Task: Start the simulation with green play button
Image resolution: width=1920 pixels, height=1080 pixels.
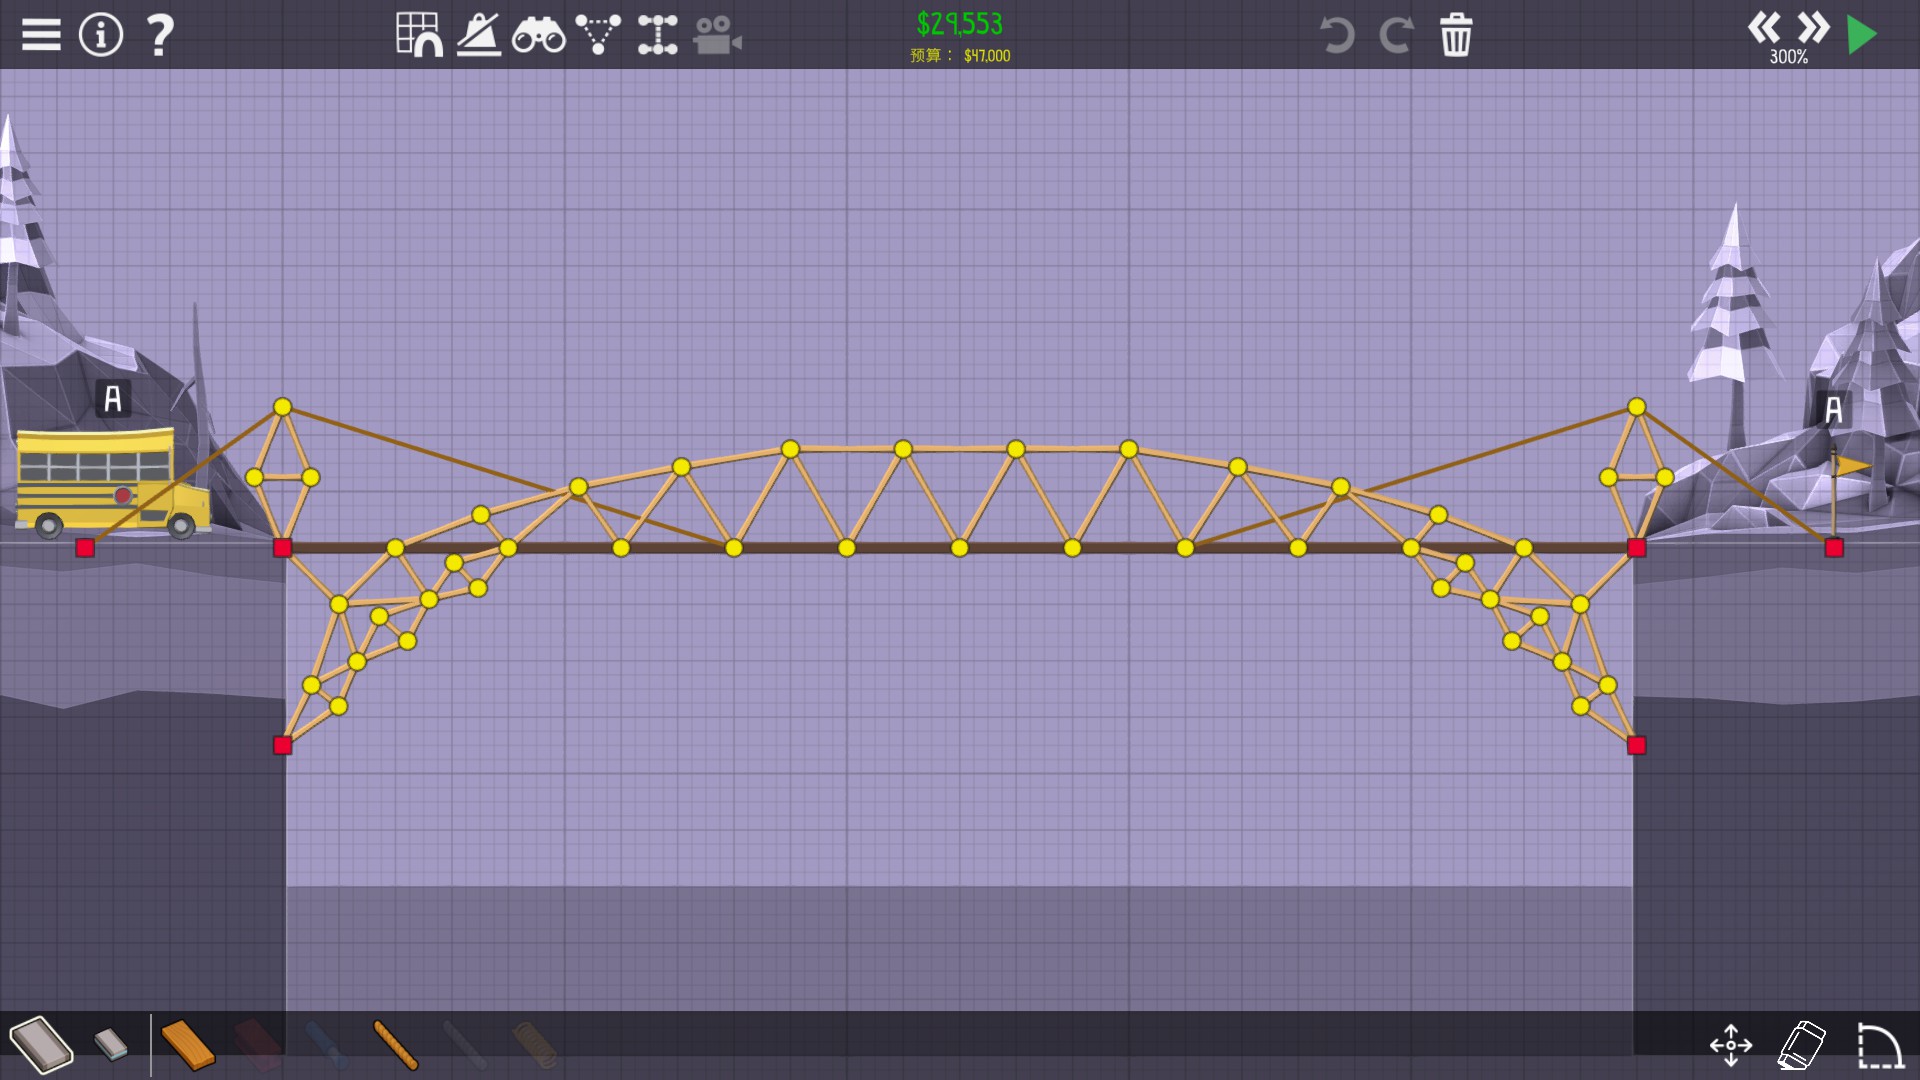Action: point(1861,35)
